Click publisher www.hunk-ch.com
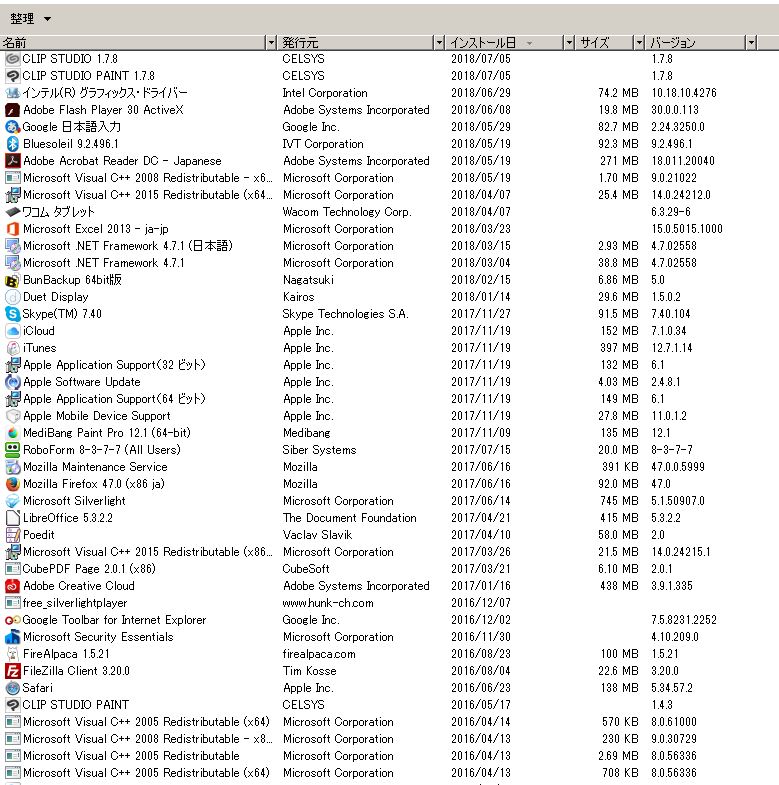Screen dimensions: 779x785 (x=328, y=603)
